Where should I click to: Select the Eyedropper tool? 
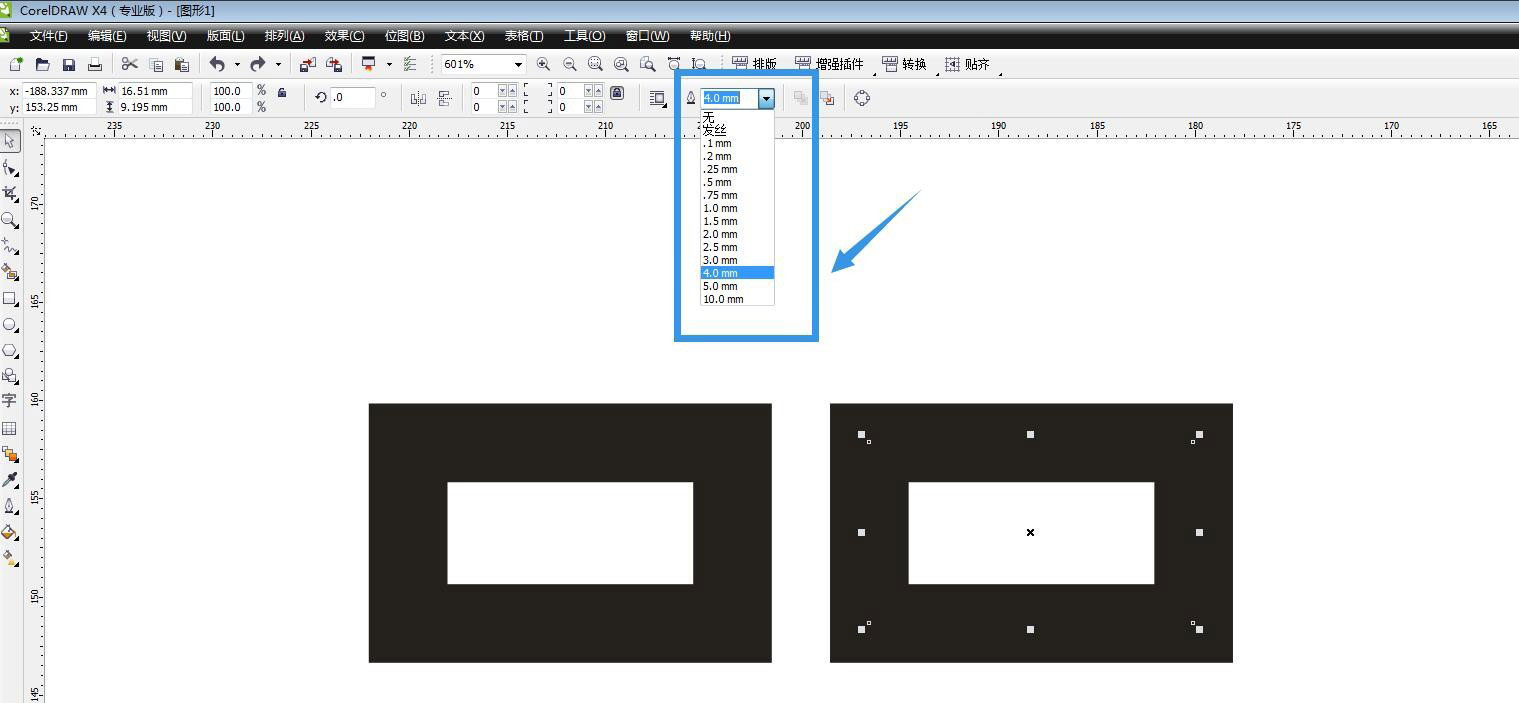(10, 480)
